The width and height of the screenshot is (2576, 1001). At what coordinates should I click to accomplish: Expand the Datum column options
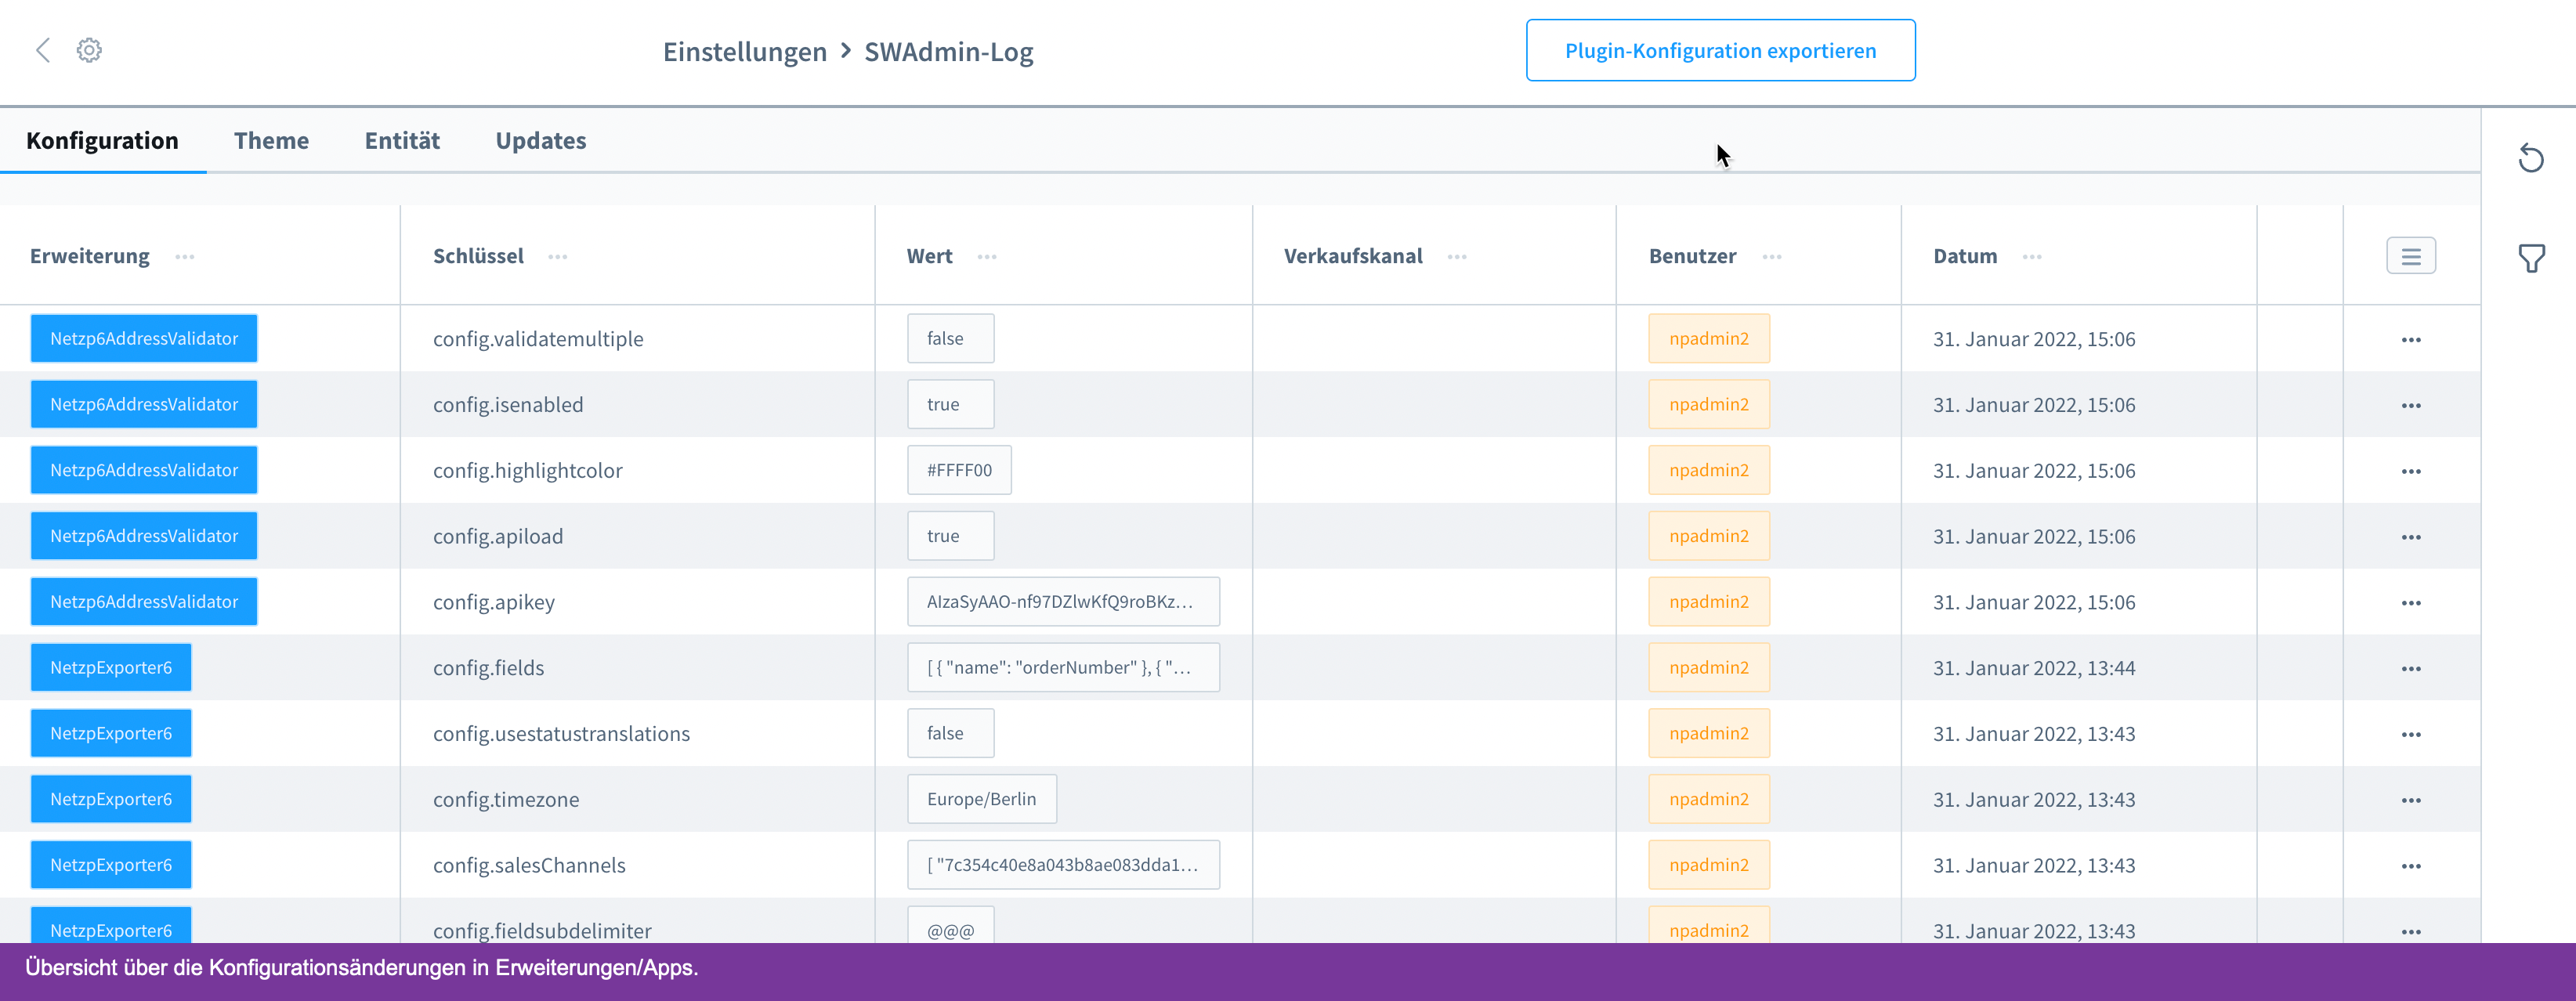click(x=2032, y=256)
